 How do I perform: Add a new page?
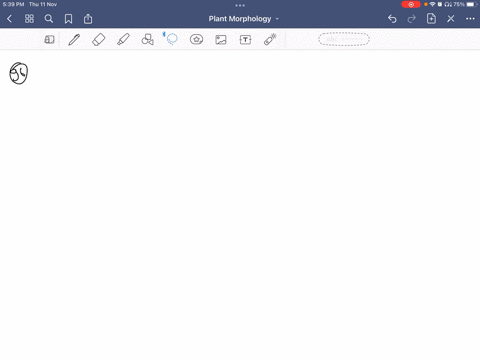431,19
